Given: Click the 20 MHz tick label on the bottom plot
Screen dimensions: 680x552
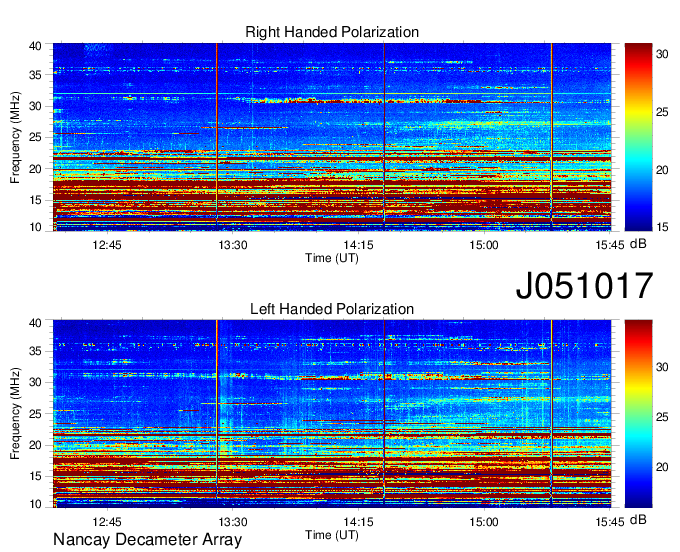Looking at the screenshot, I should [35, 445].
